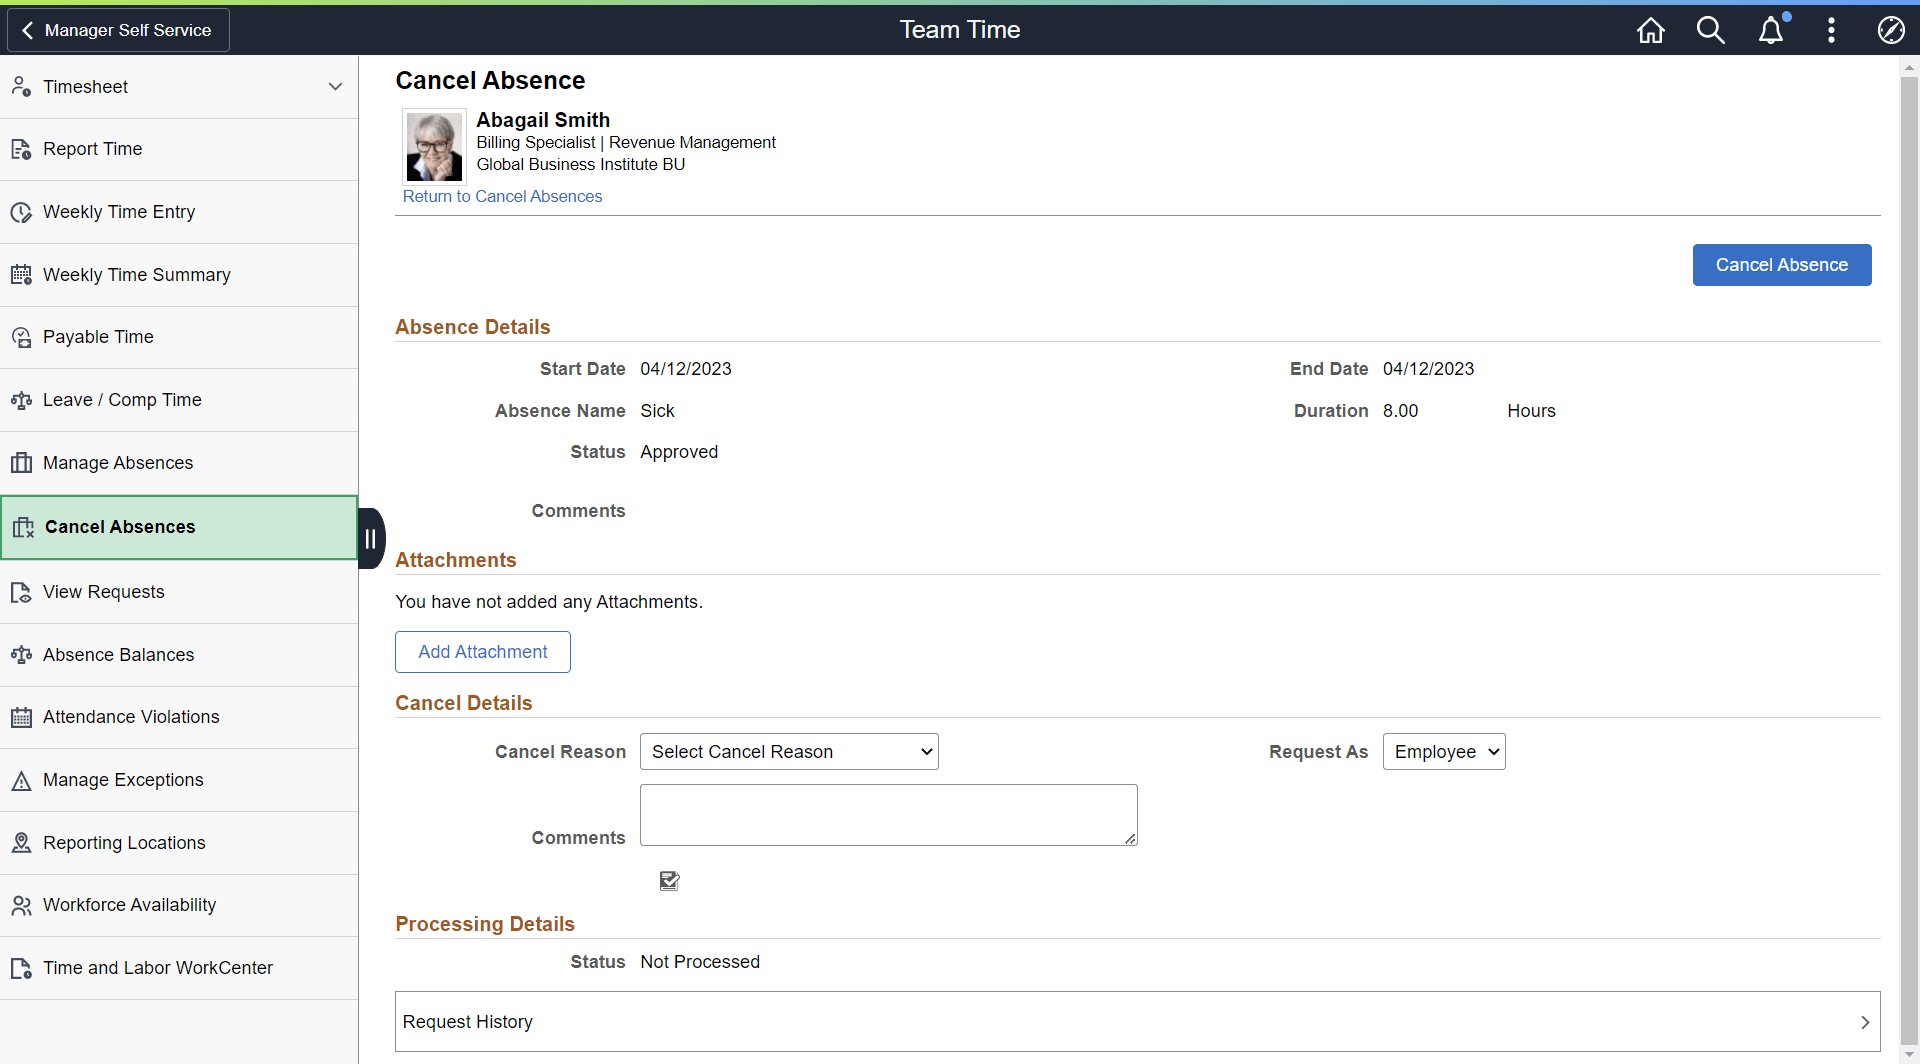Click the Add Attachment button
This screenshot has width=1920, height=1064.
click(482, 651)
